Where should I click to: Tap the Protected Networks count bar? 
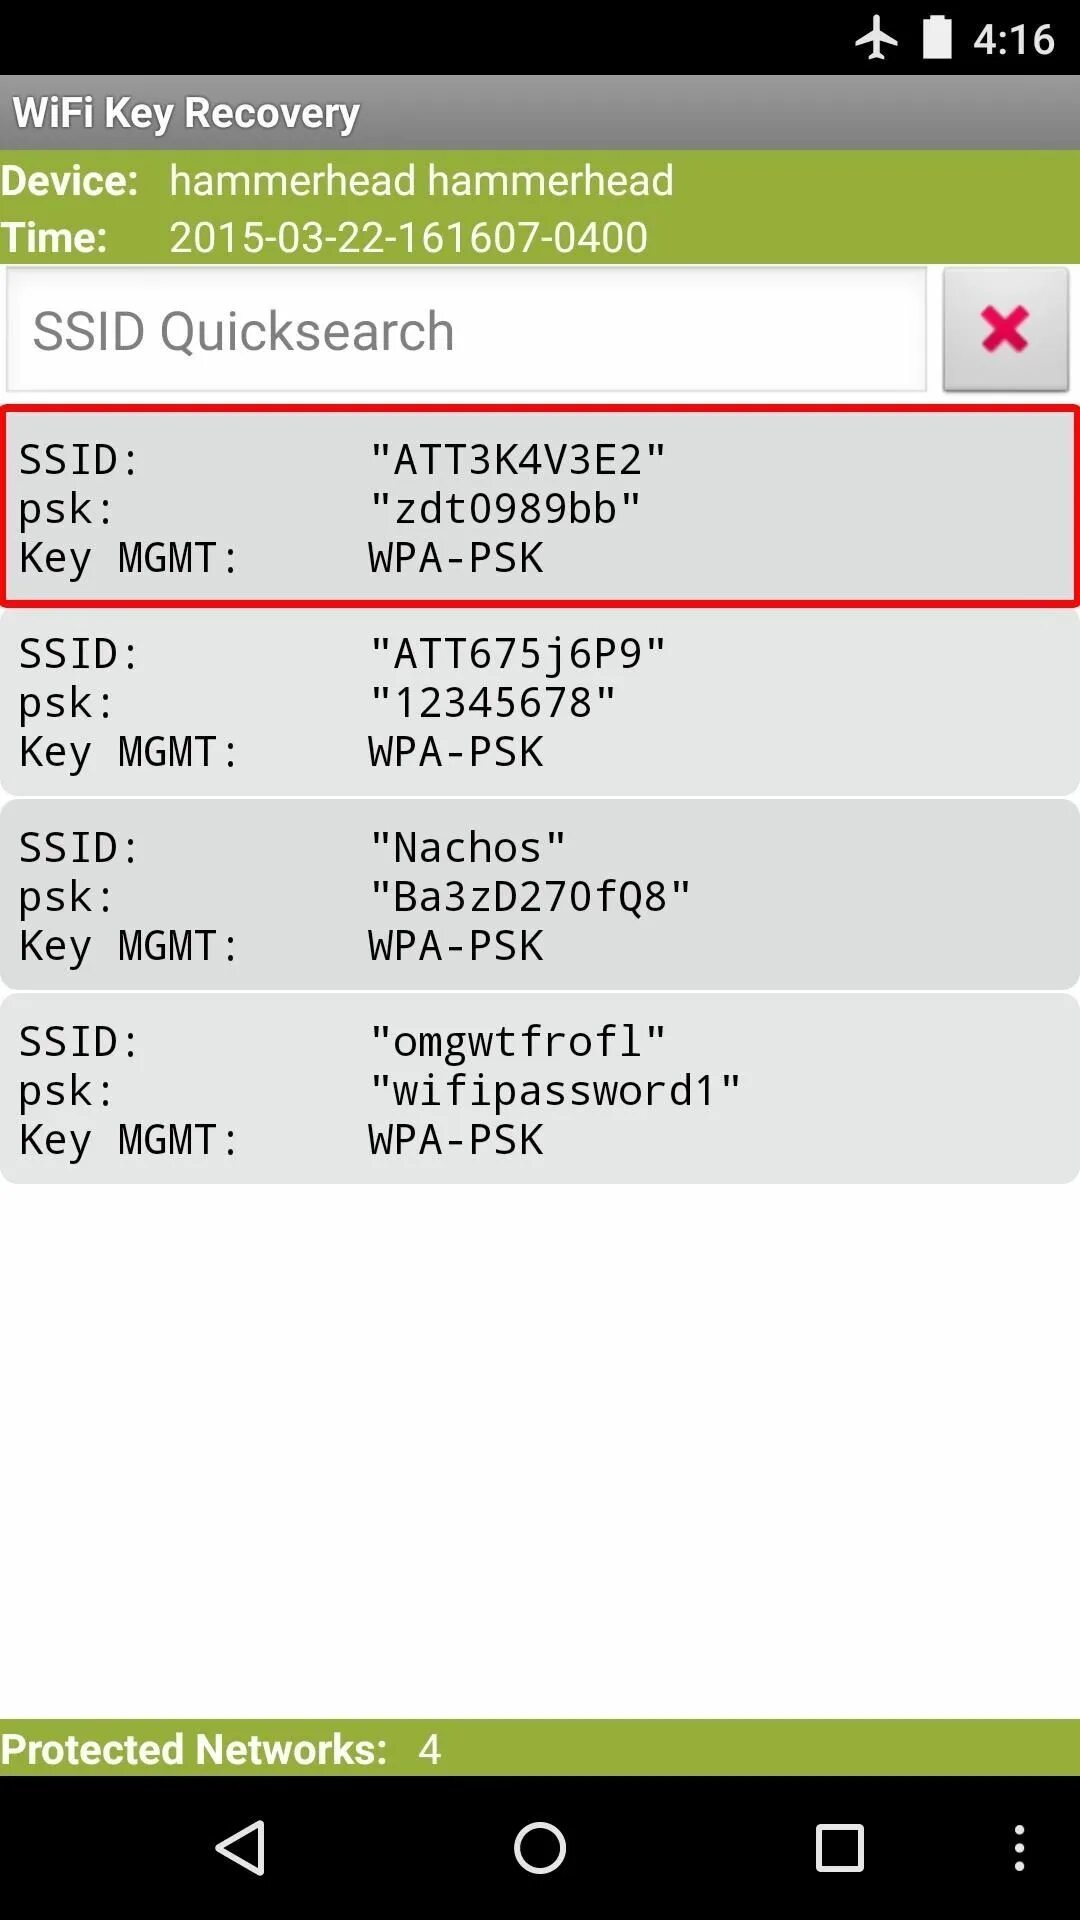click(x=540, y=1748)
